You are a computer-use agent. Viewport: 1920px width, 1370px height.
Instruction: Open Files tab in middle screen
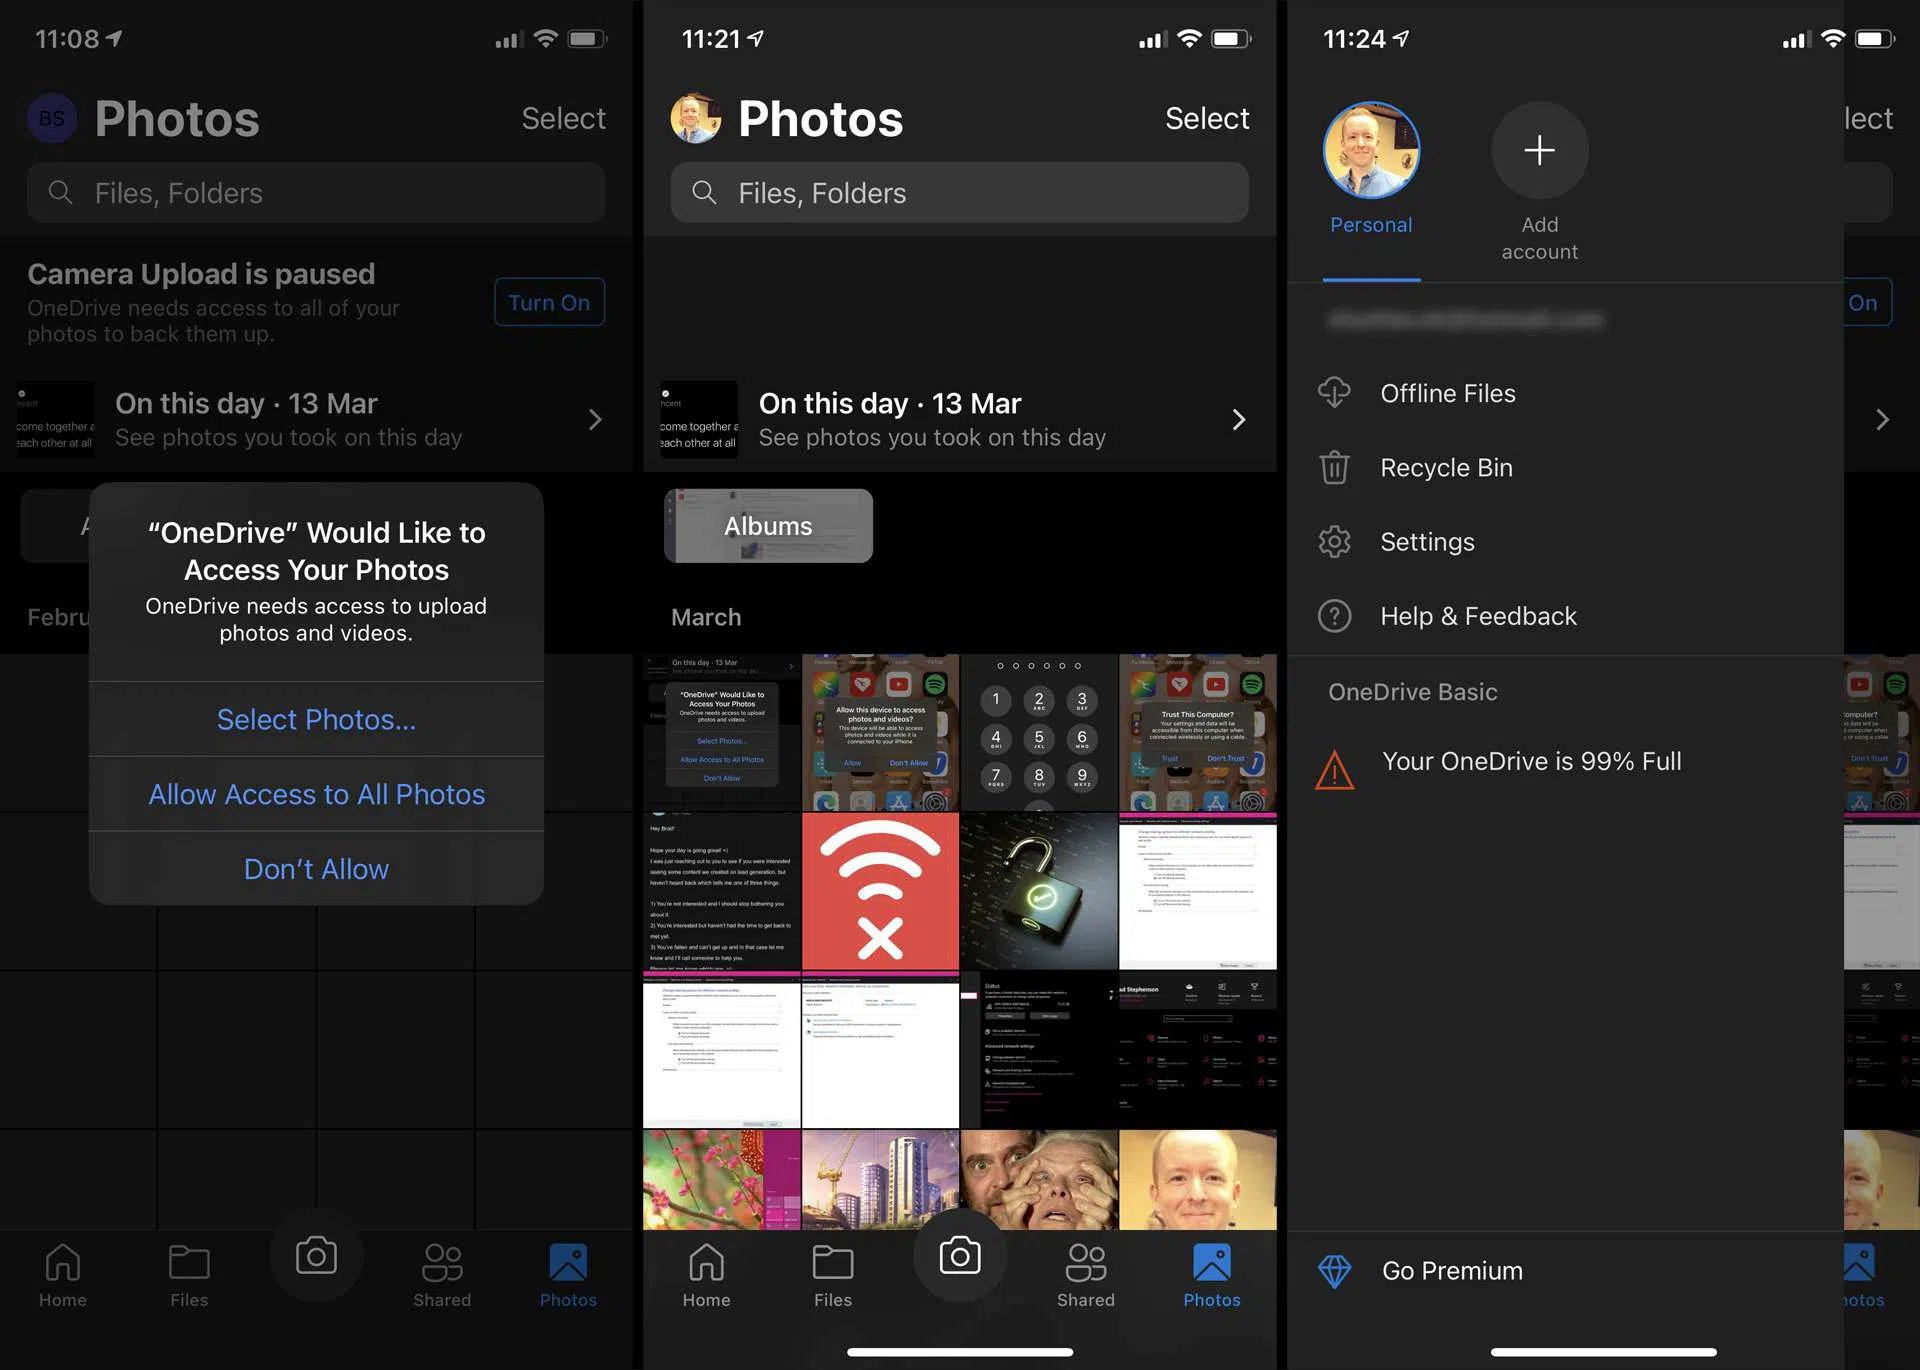pyautogui.click(x=832, y=1274)
